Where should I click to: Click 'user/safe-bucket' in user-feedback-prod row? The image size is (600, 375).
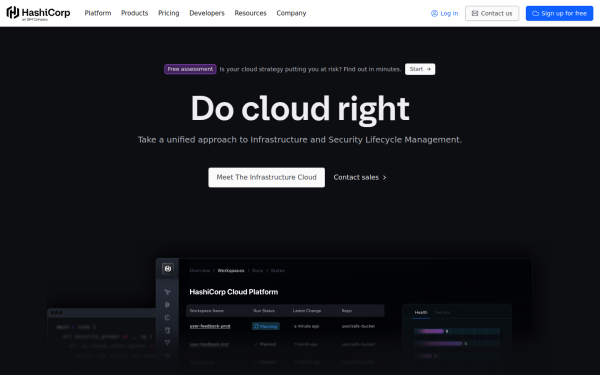(358, 326)
